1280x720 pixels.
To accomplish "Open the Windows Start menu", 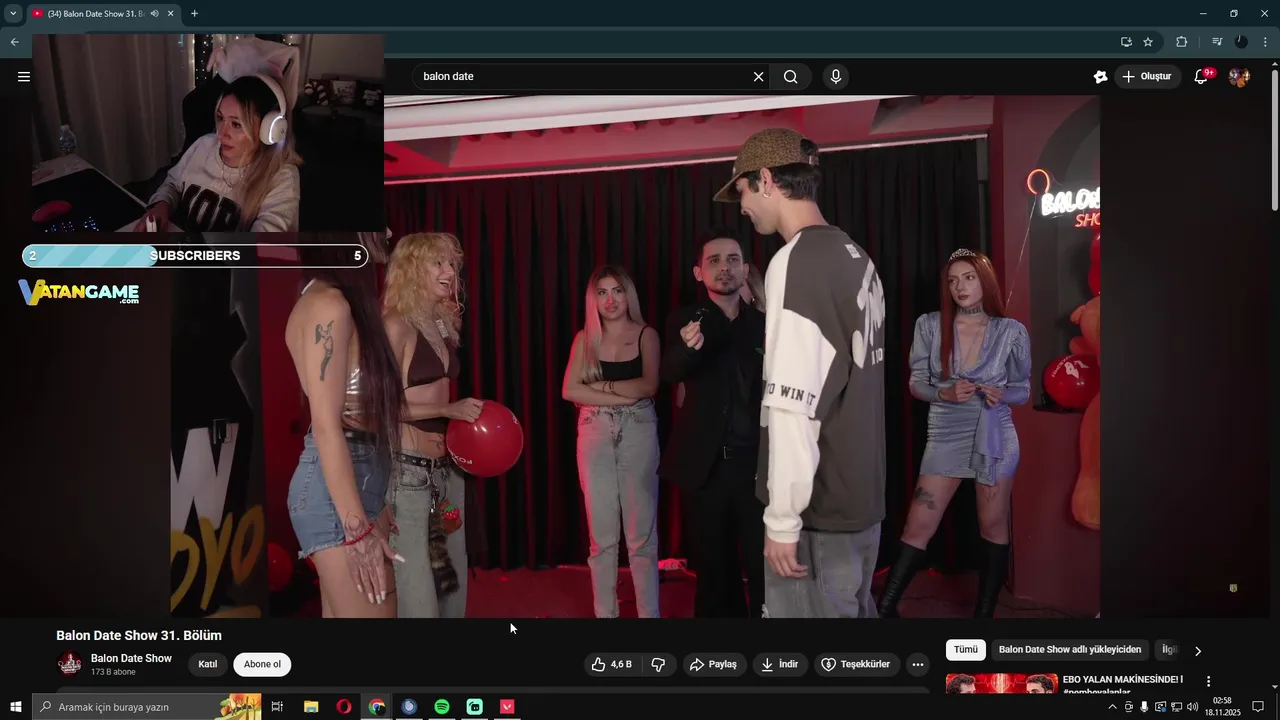I will click(x=15, y=707).
